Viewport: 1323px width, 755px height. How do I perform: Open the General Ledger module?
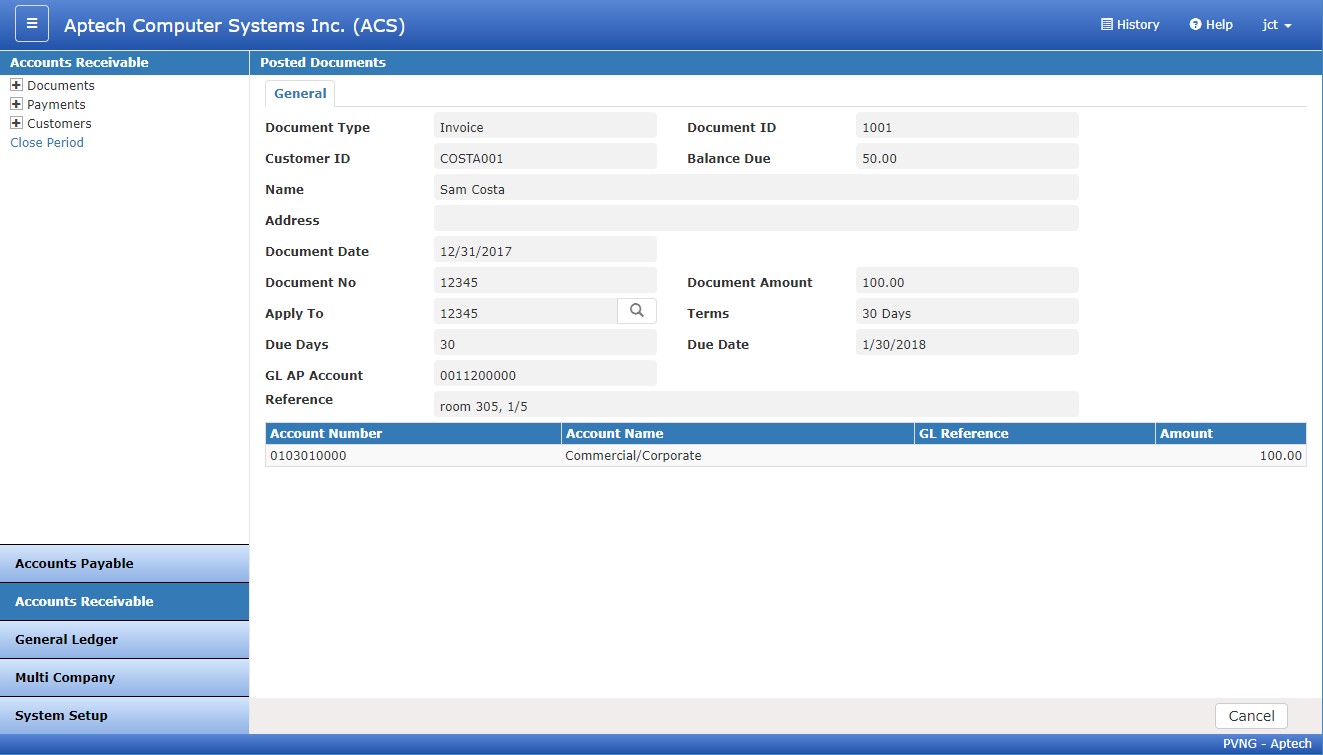coord(124,639)
